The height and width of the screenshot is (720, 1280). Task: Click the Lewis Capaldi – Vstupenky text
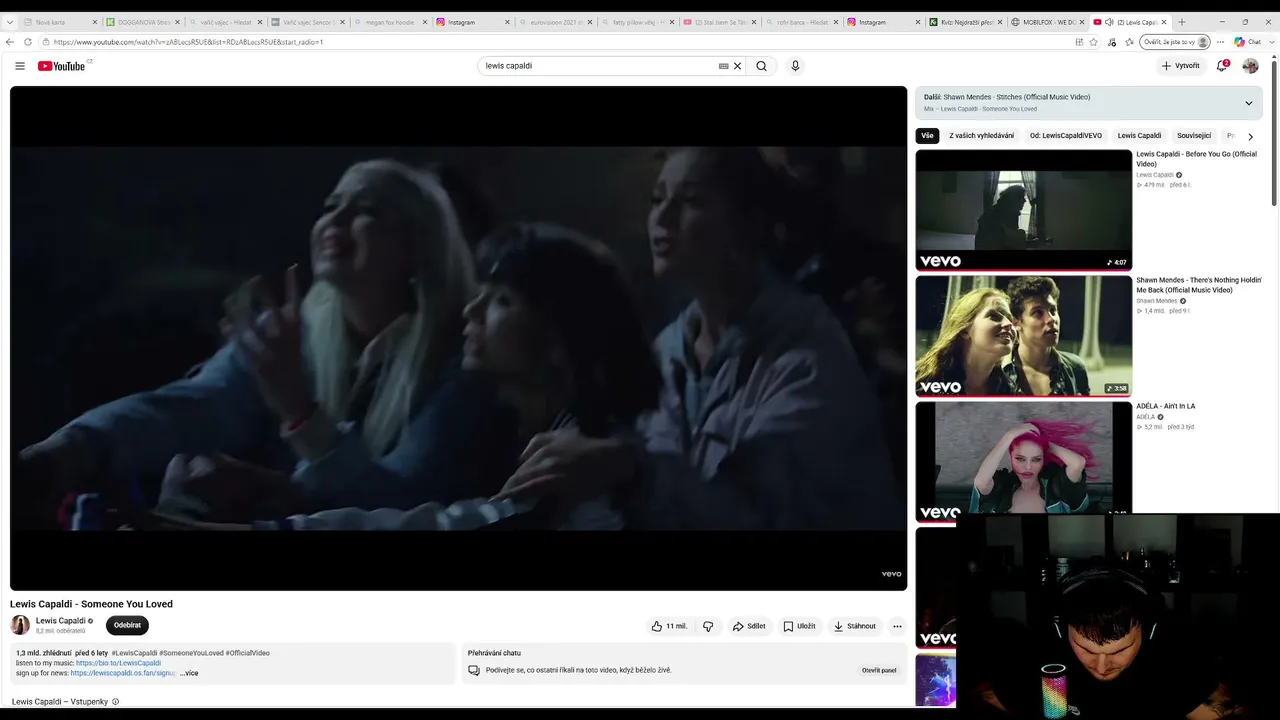point(59,702)
